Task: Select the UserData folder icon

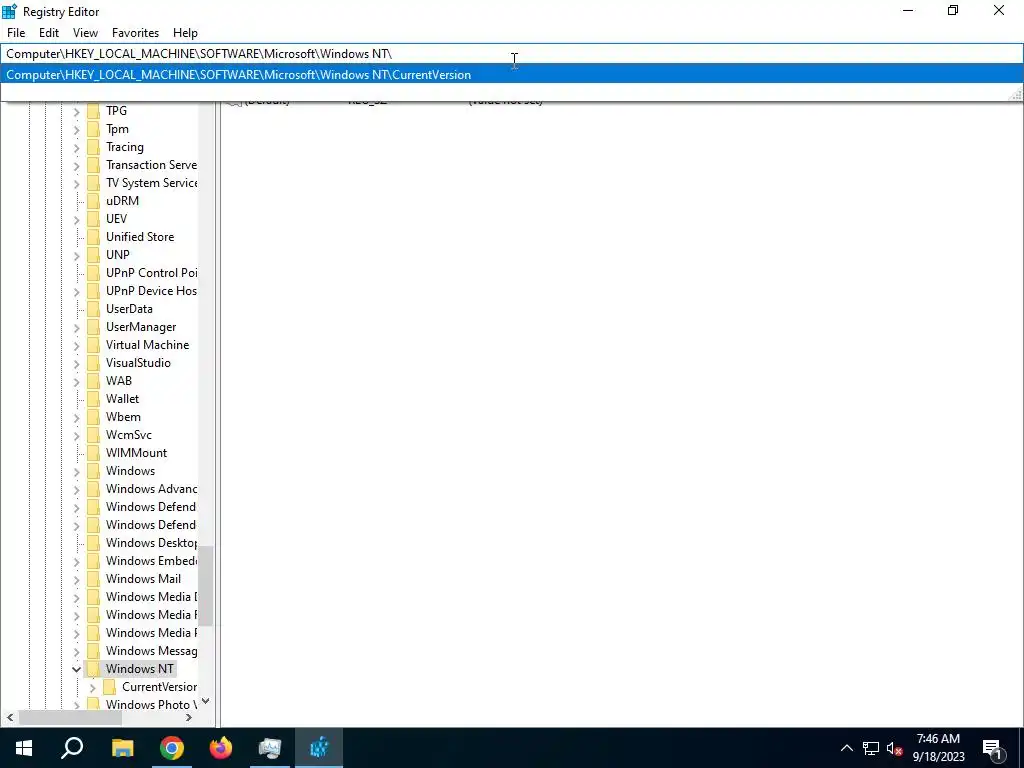Action: [93, 309]
